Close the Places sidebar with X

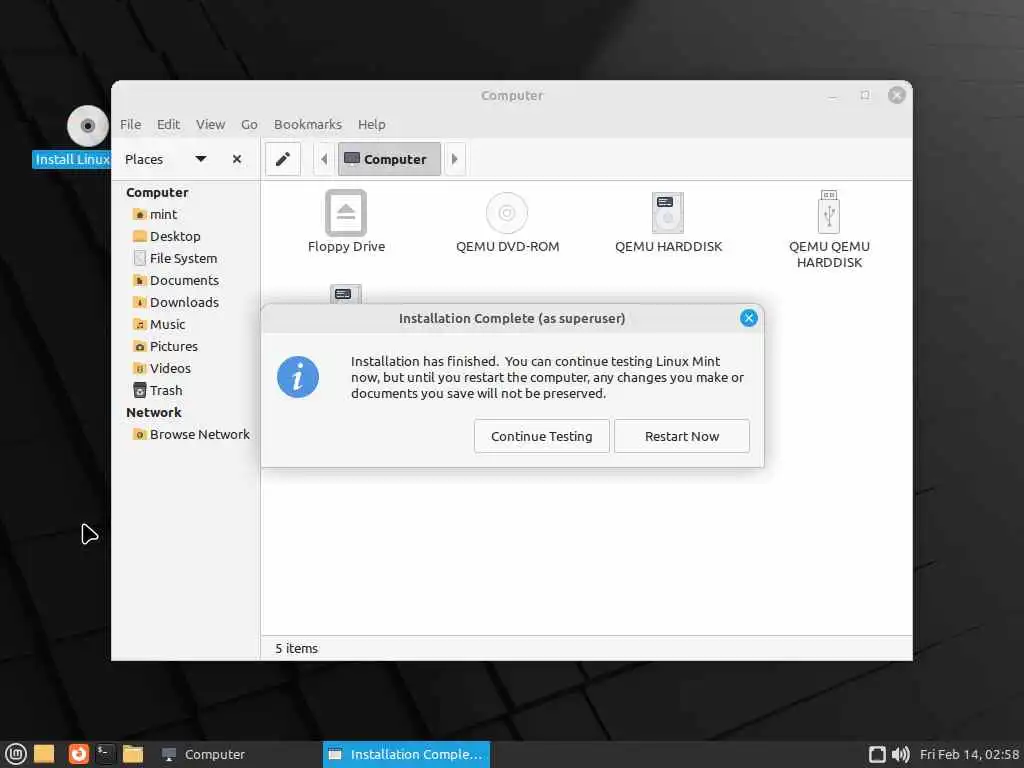[237, 159]
